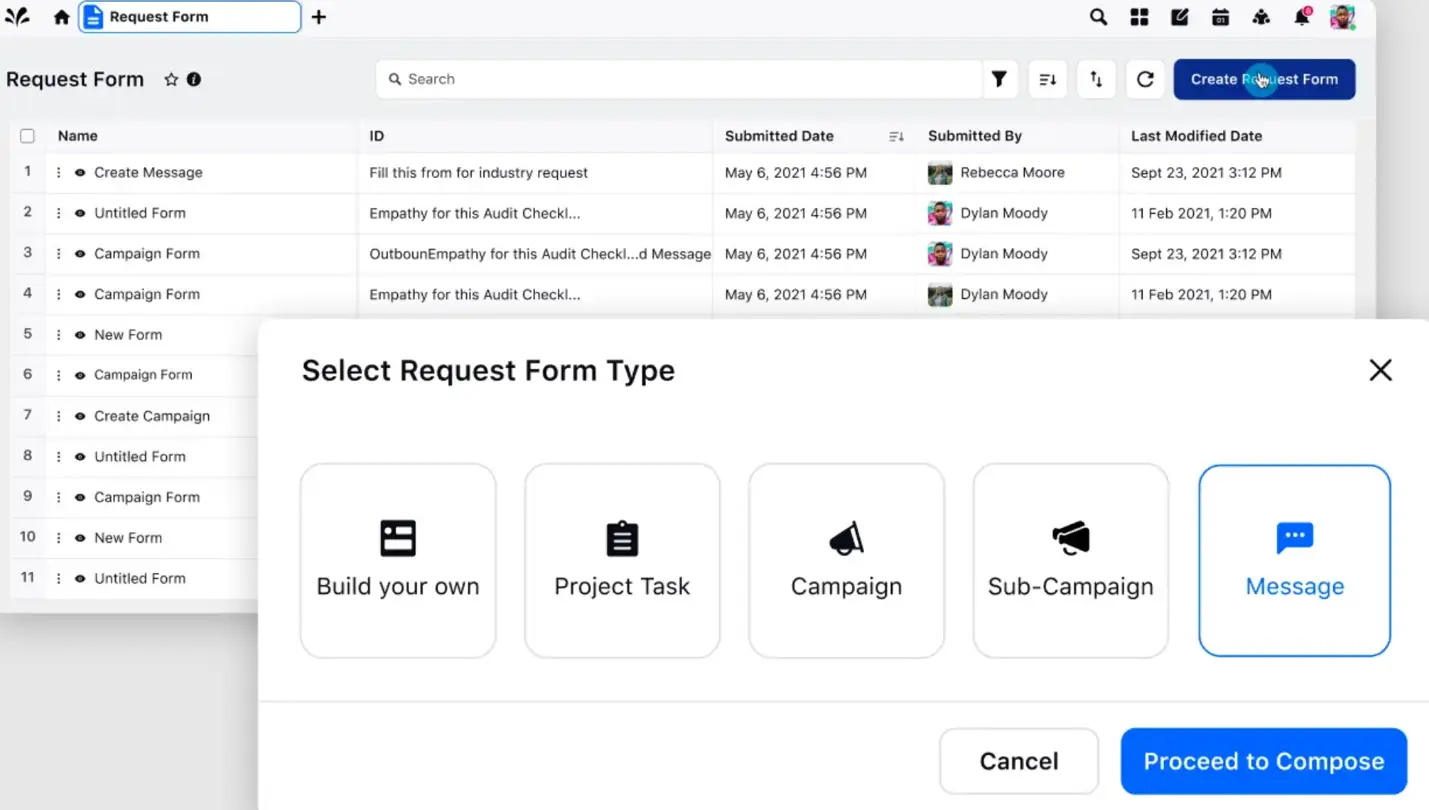1429x810 pixels.
Task: Open row options for row 11 Untitled Form
Action: coord(59,578)
